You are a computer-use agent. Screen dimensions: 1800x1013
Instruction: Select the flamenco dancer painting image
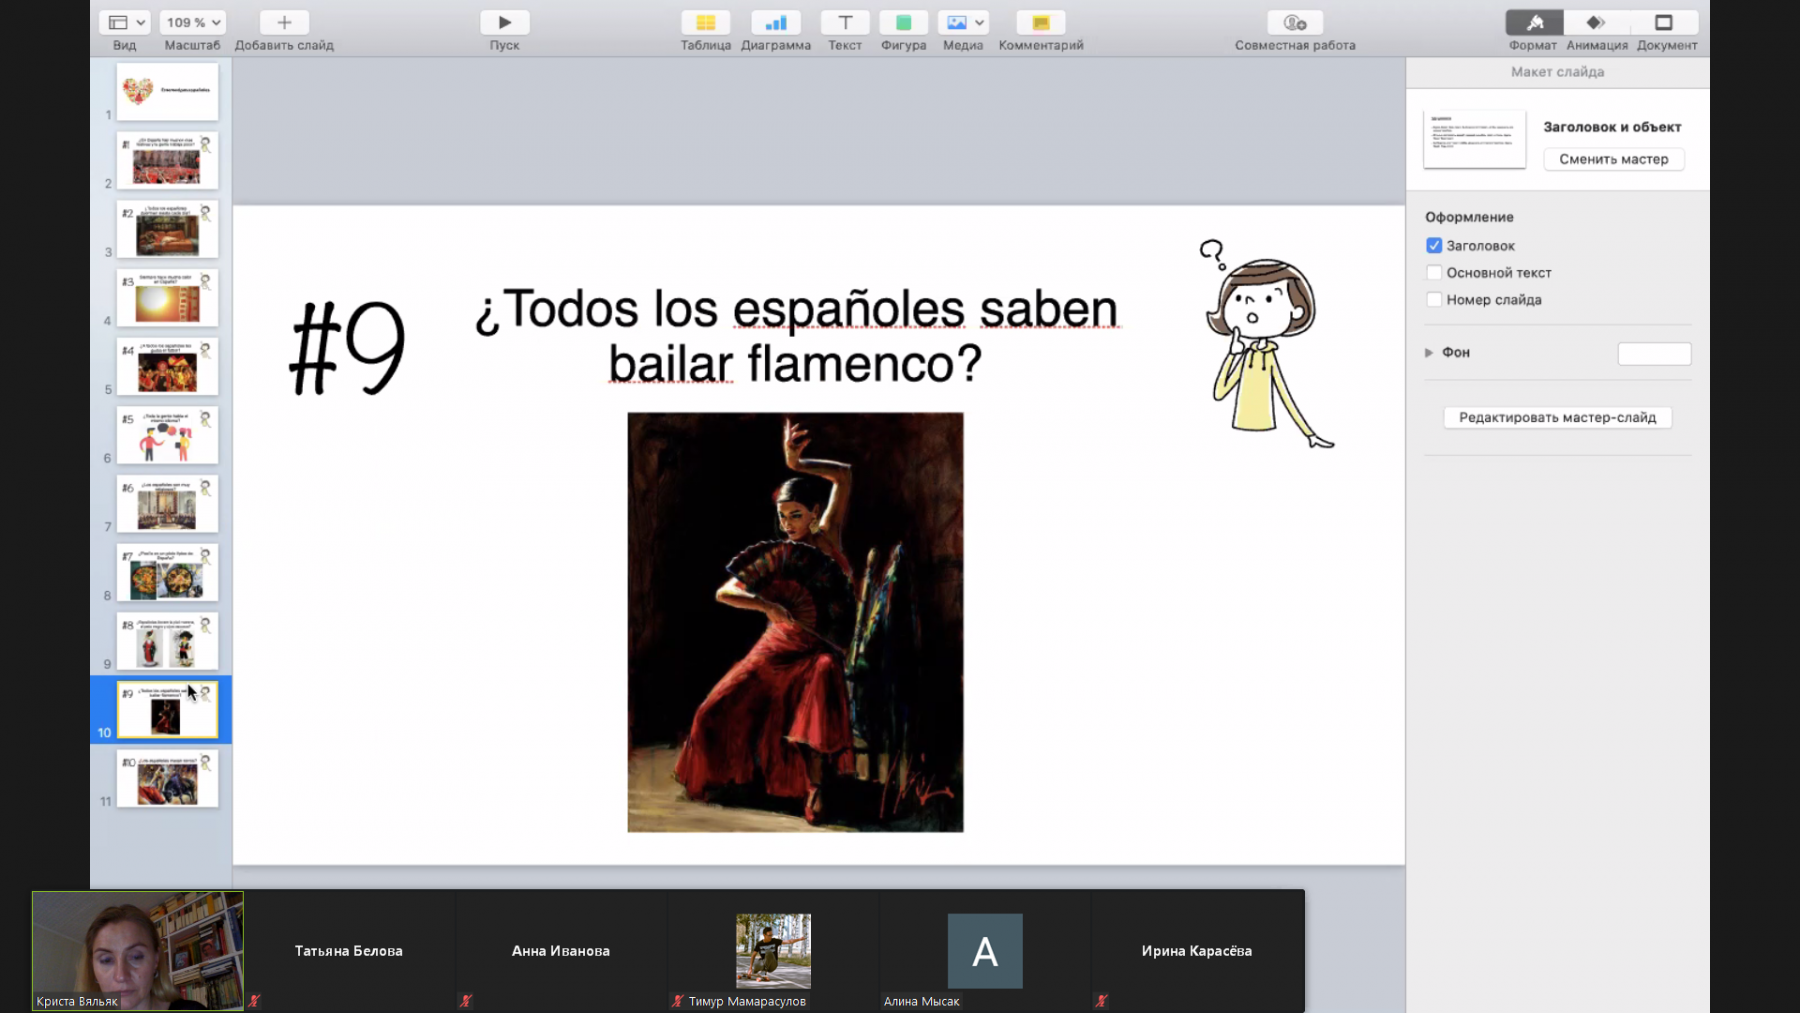[795, 622]
